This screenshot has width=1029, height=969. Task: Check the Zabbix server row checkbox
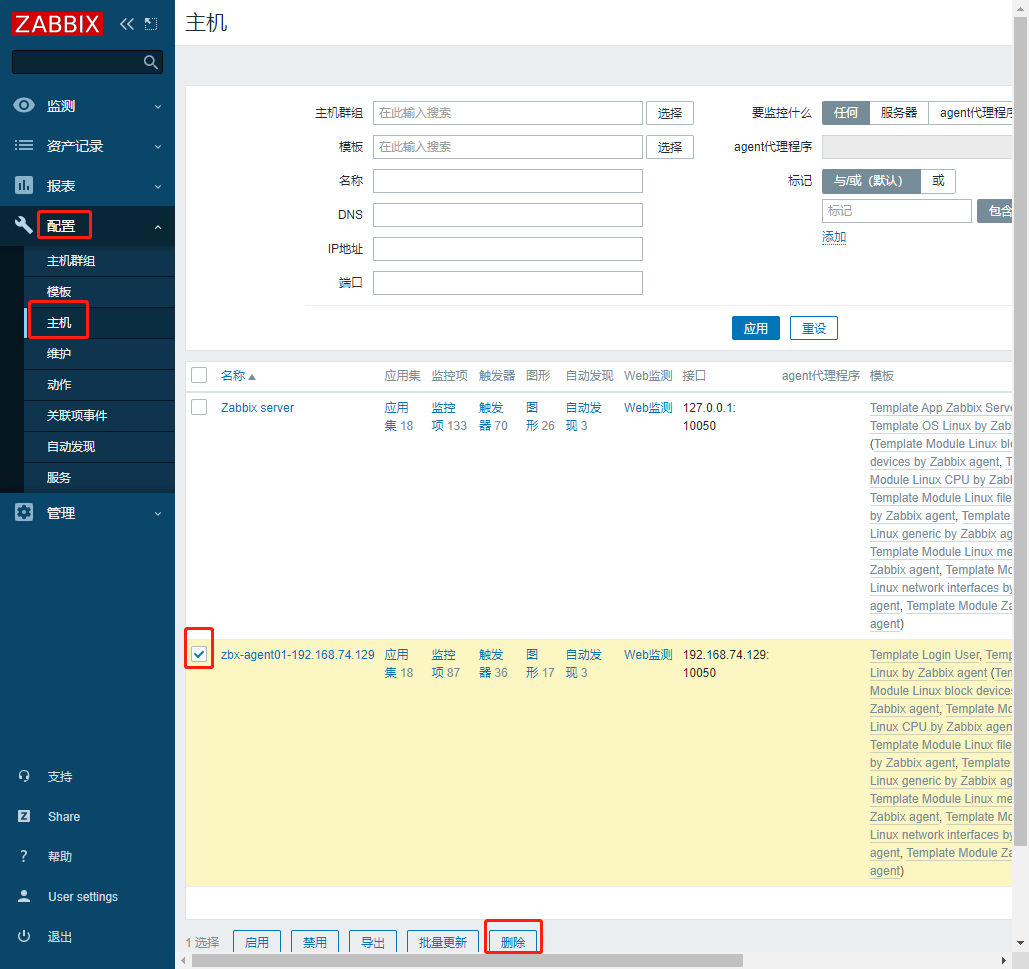199,407
